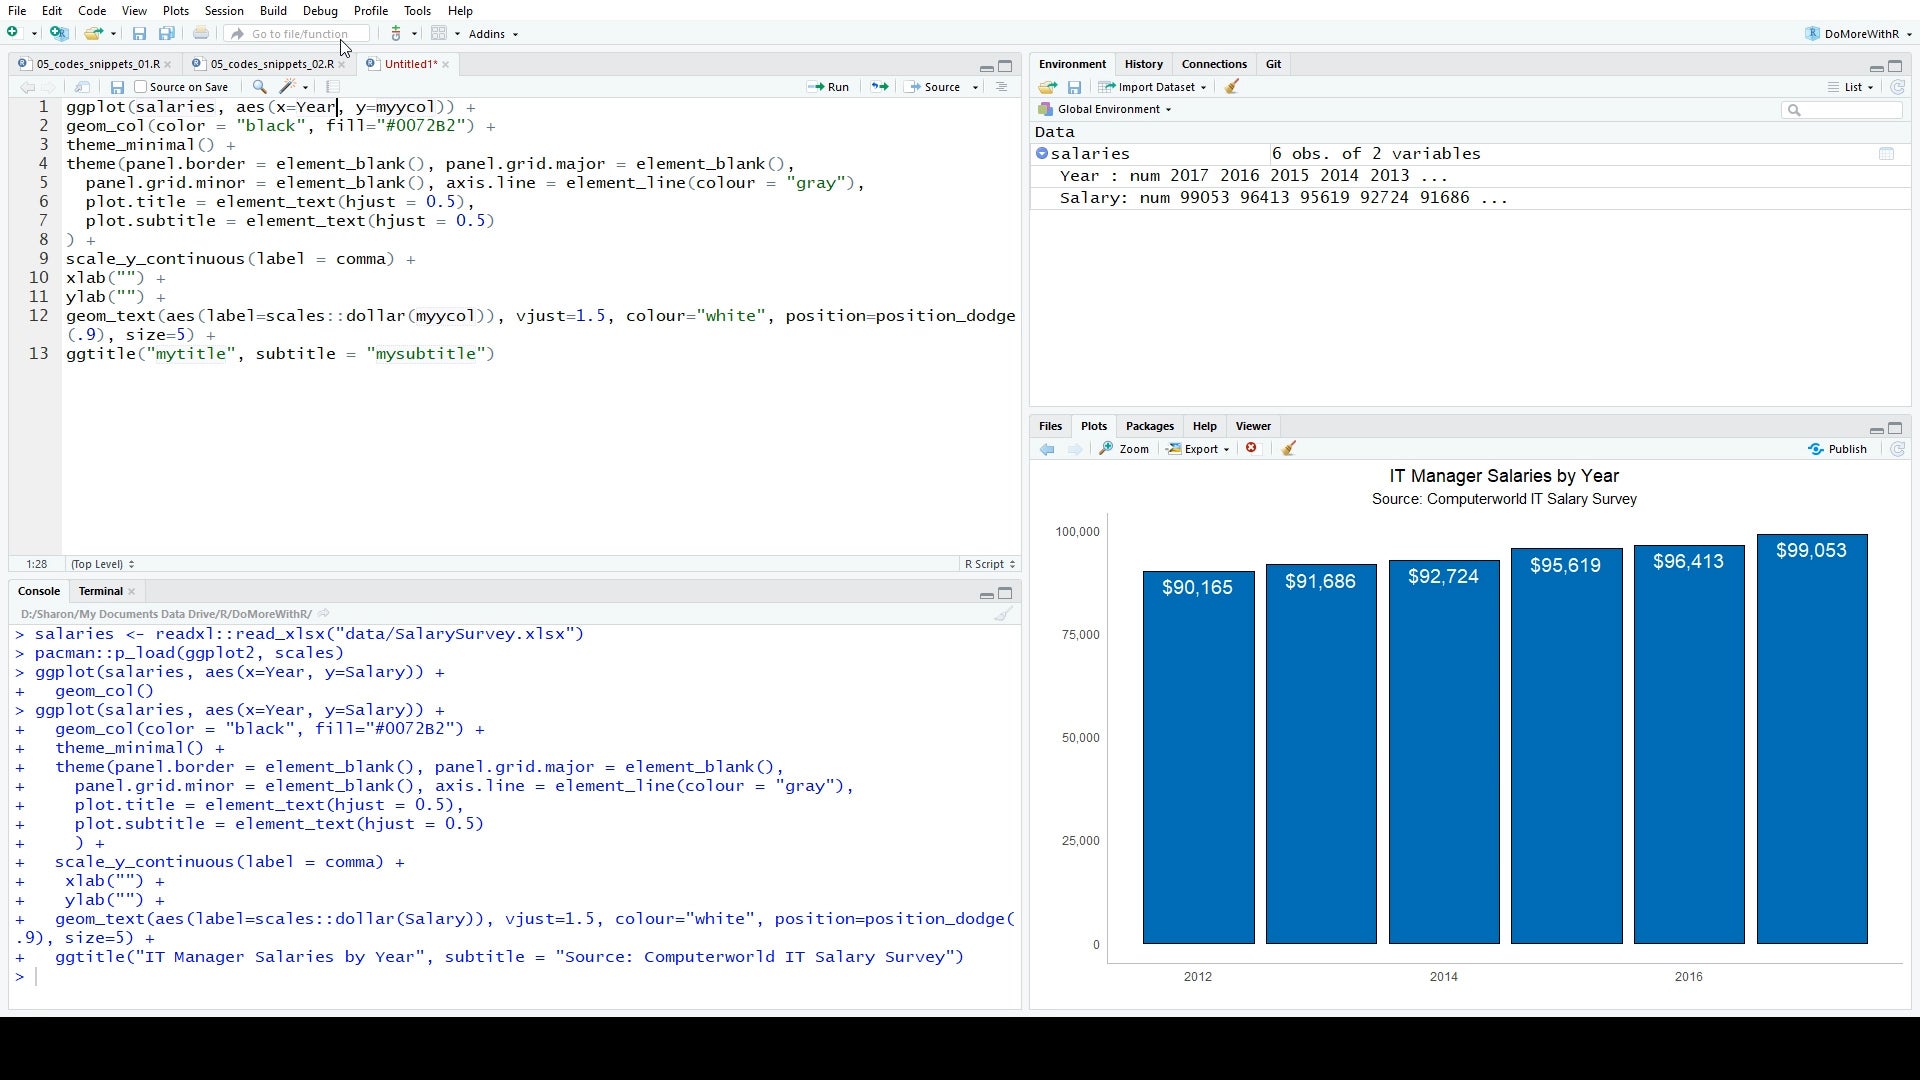Open recent files dropdown arrow
This screenshot has width=1920, height=1080.
(113, 33)
